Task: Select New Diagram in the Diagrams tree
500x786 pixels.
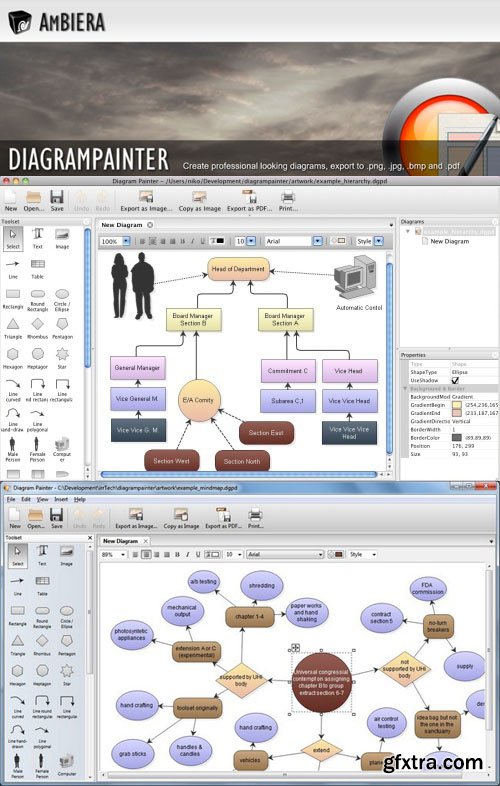Action: coord(449,241)
